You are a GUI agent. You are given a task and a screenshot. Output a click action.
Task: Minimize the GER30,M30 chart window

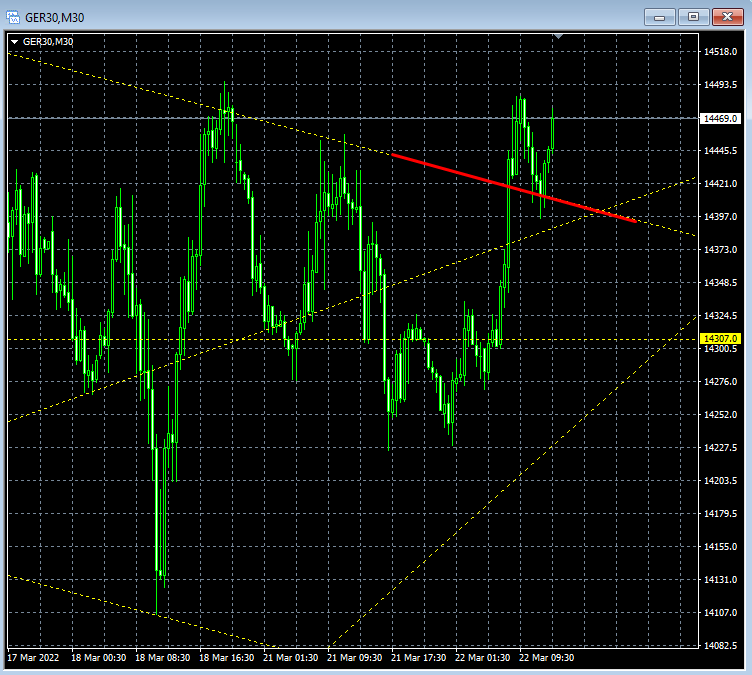660,17
